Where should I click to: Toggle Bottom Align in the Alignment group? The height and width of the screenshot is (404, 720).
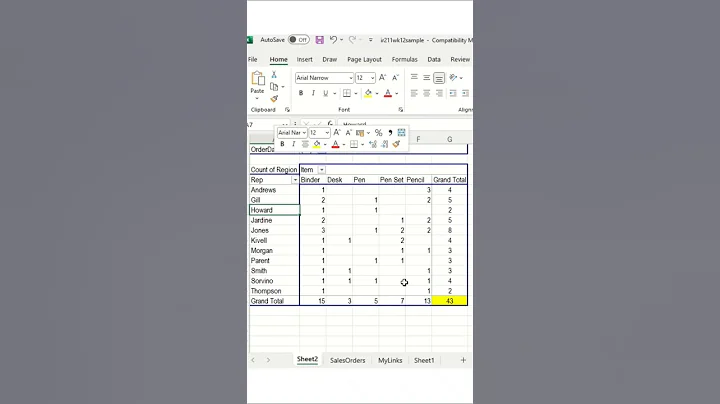[x=439, y=78]
